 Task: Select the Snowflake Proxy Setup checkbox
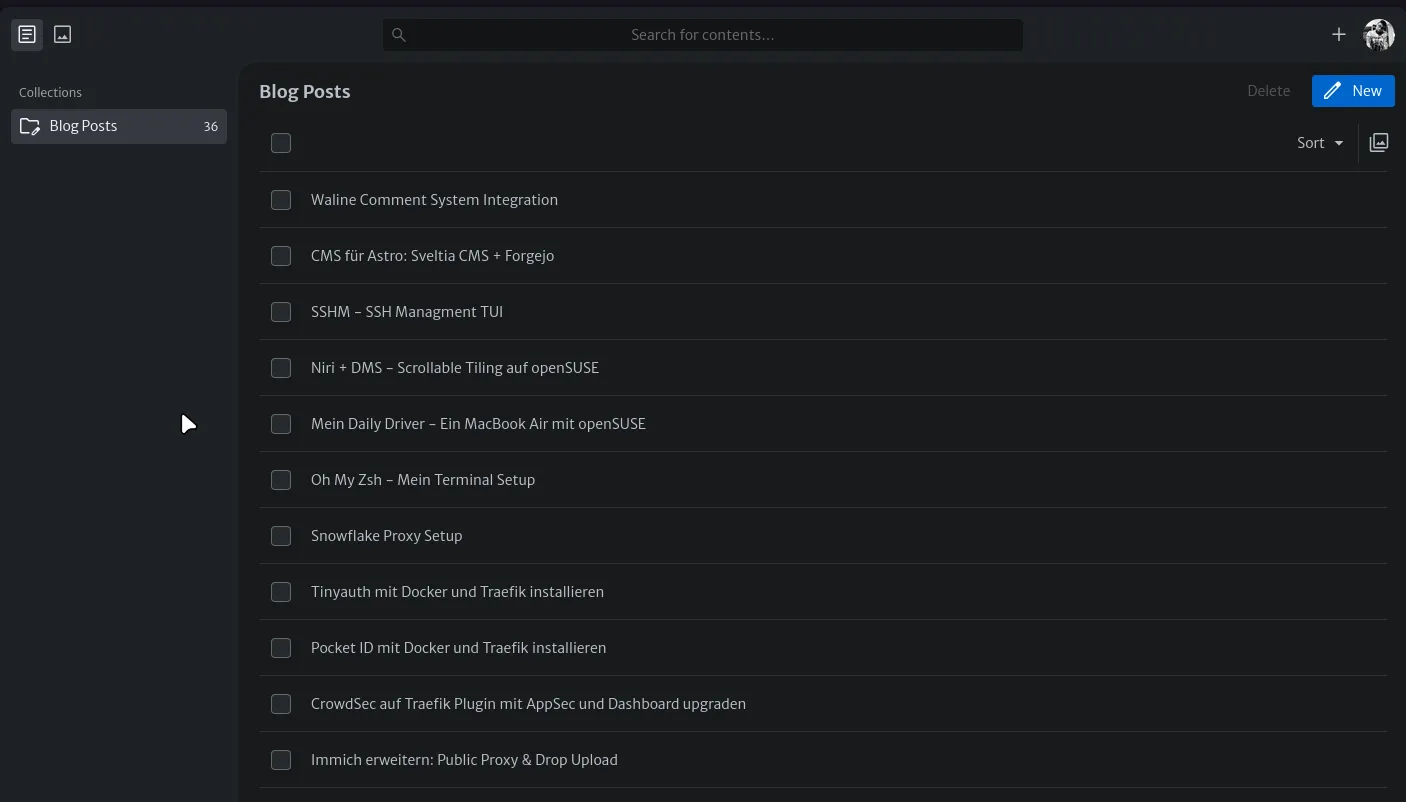tap(281, 536)
